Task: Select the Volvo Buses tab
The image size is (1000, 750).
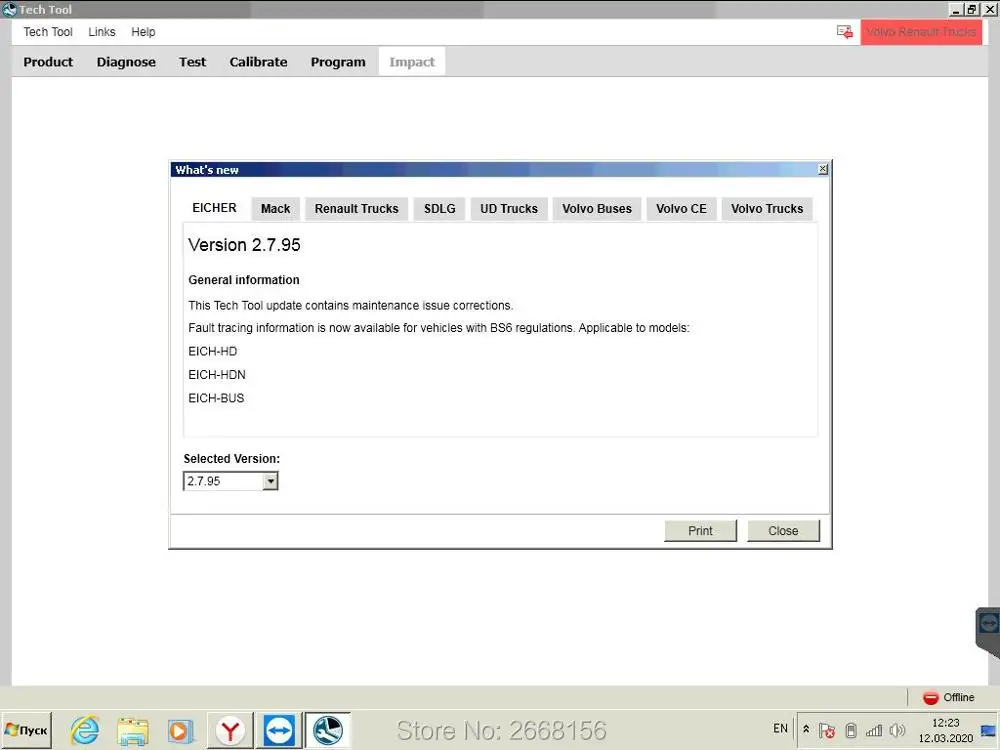Action: pos(596,209)
